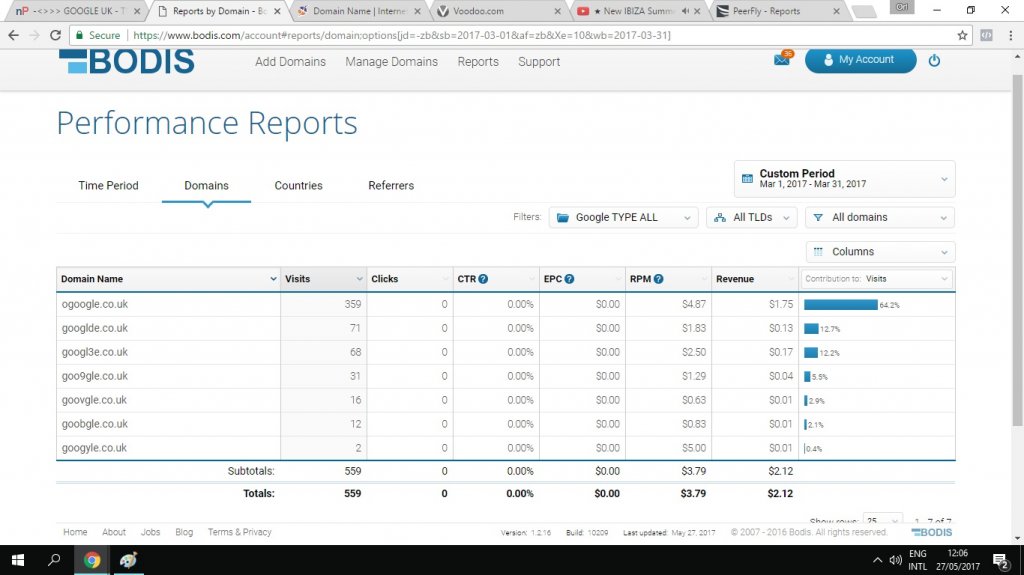1024x575 pixels.
Task: Open Contribution to Visits dropdown
Action: point(876,279)
